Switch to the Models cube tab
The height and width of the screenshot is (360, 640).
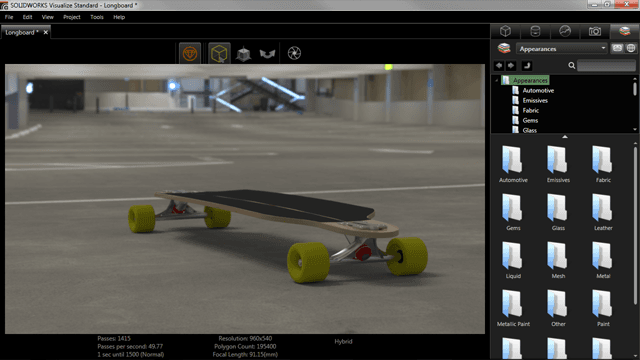click(x=505, y=31)
